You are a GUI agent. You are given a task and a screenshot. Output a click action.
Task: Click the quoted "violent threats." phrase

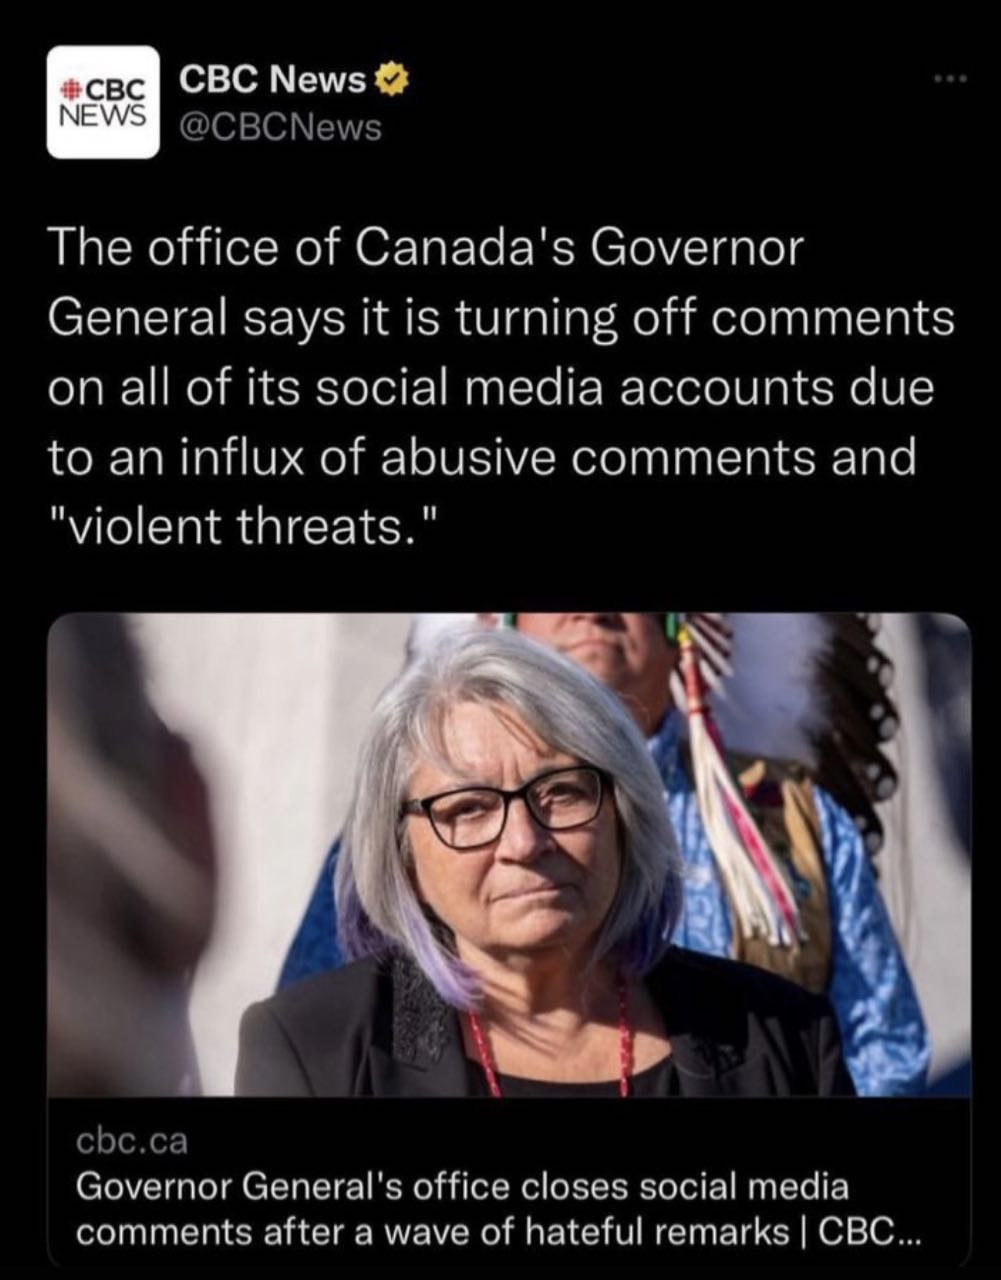tap(243, 524)
